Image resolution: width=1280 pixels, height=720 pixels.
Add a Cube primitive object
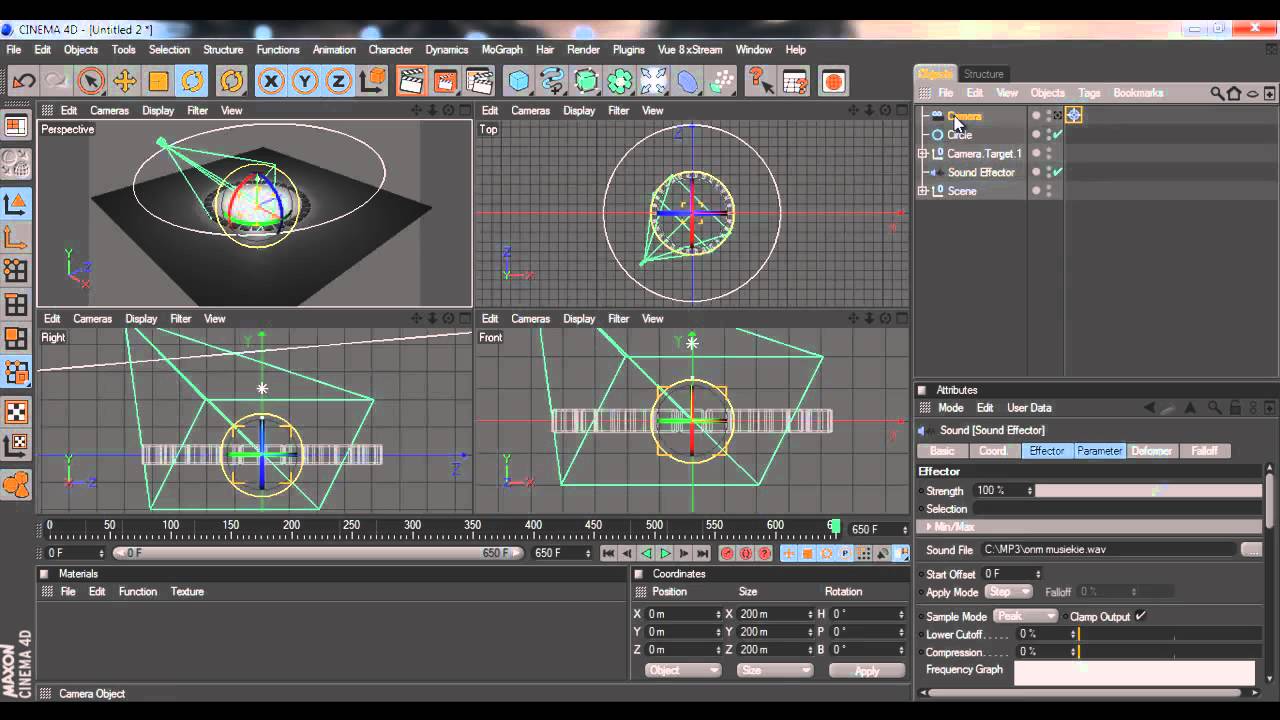pyautogui.click(x=518, y=81)
